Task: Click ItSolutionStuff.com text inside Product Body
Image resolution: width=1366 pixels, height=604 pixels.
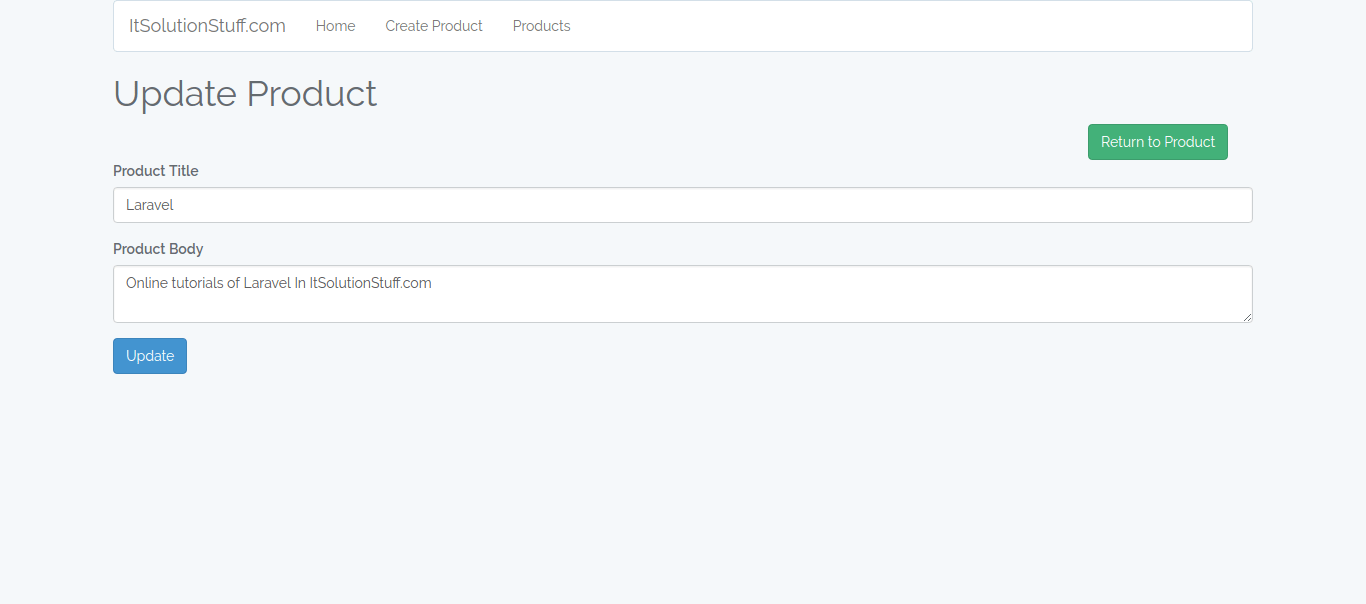Action: pyautogui.click(x=370, y=283)
